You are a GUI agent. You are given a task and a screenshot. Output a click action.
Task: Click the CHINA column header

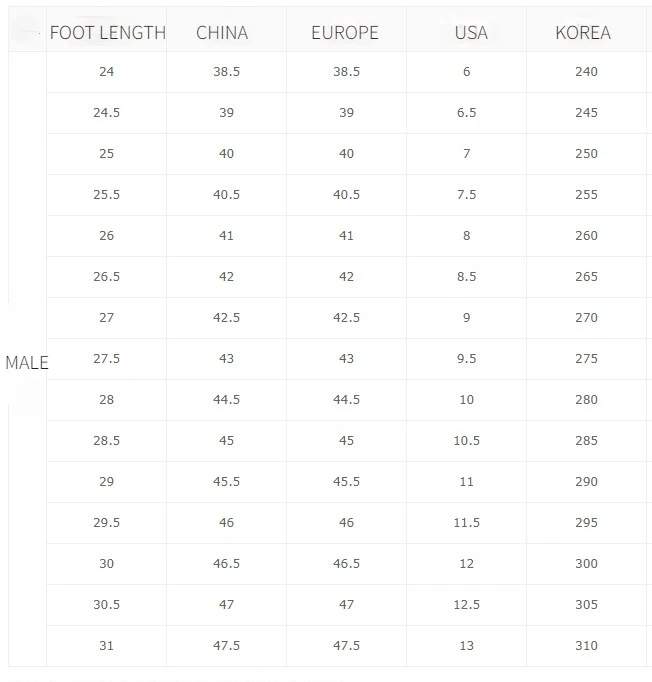222,33
